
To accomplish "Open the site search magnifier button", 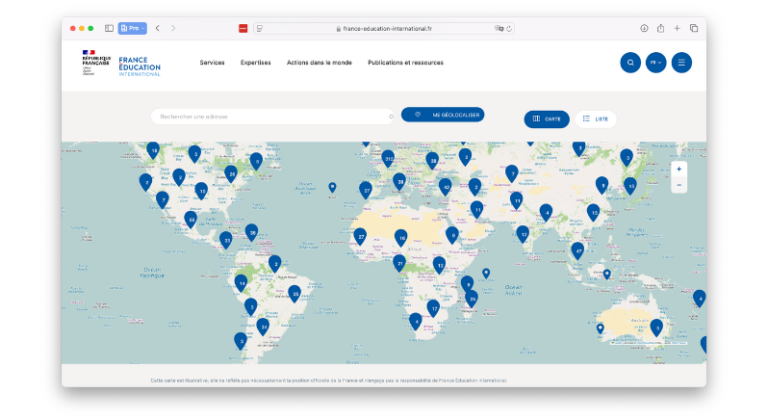I will pyautogui.click(x=630, y=62).
